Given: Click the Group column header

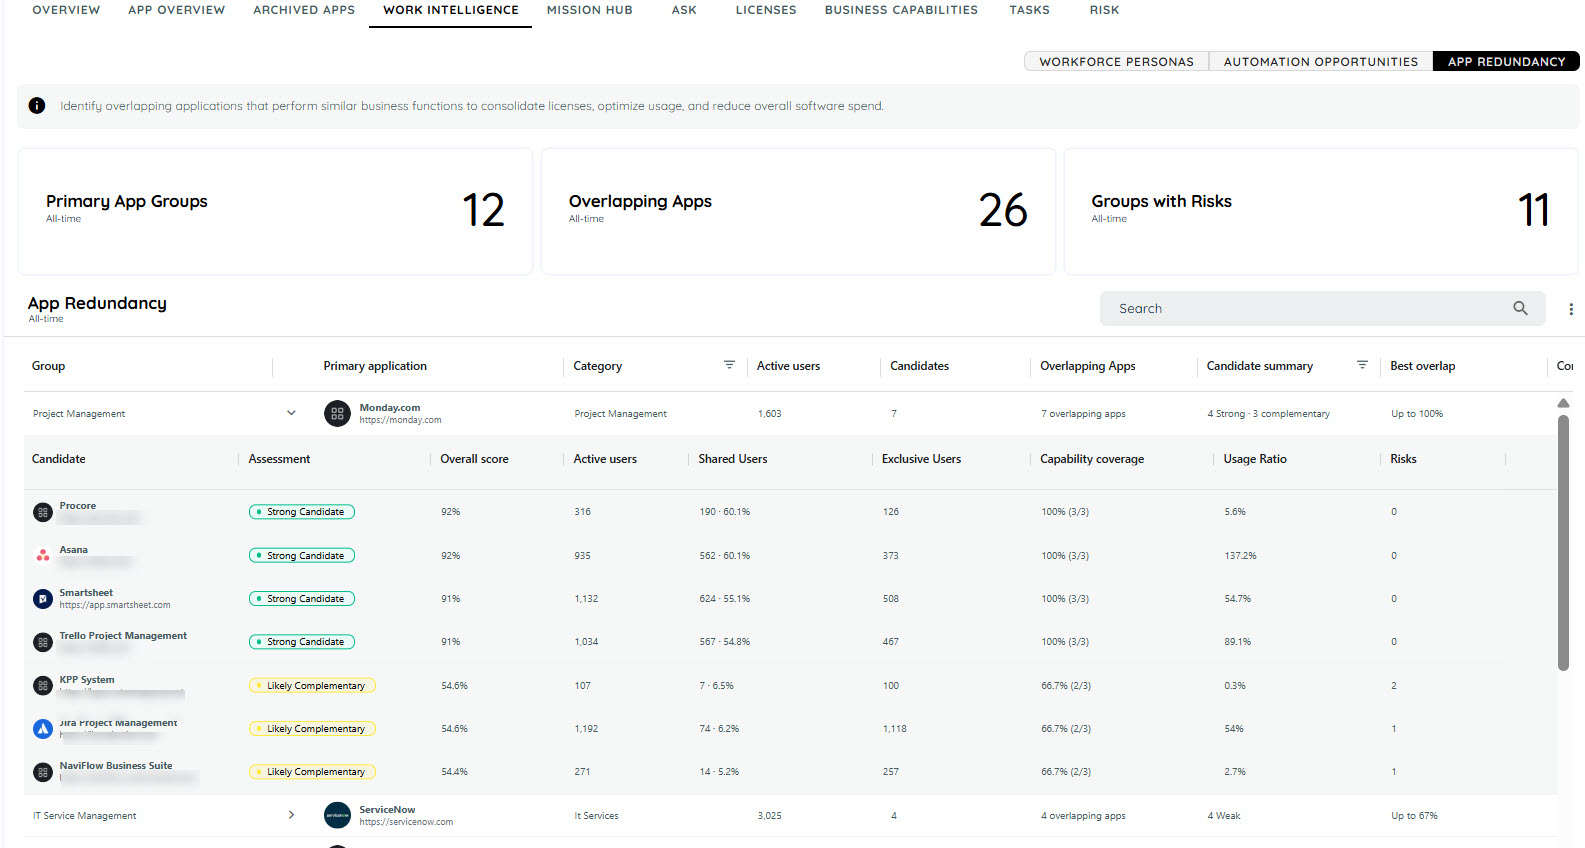Looking at the screenshot, I should coord(48,366).
